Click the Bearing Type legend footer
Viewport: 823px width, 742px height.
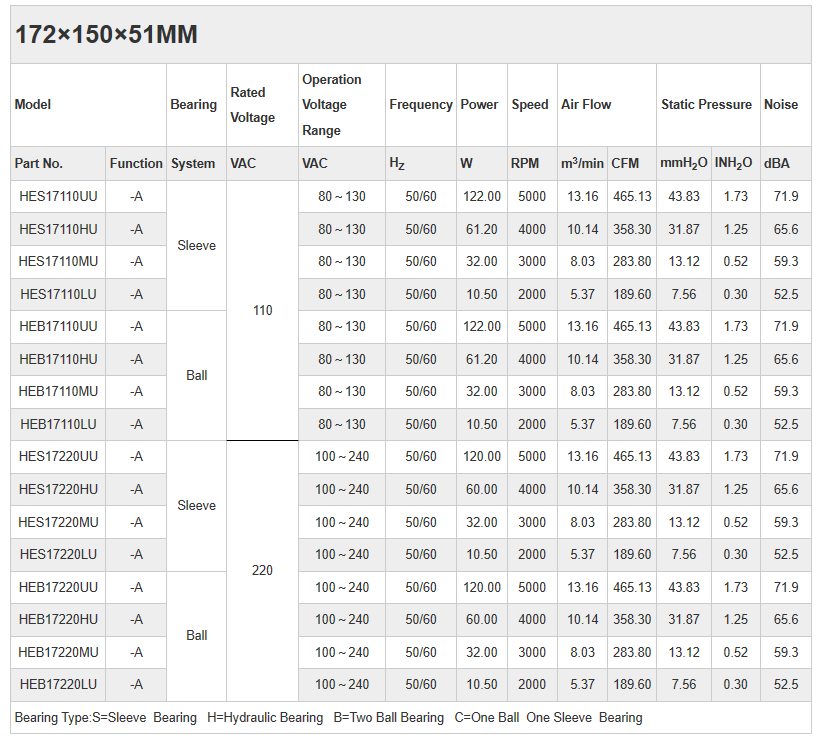point(328,718)
